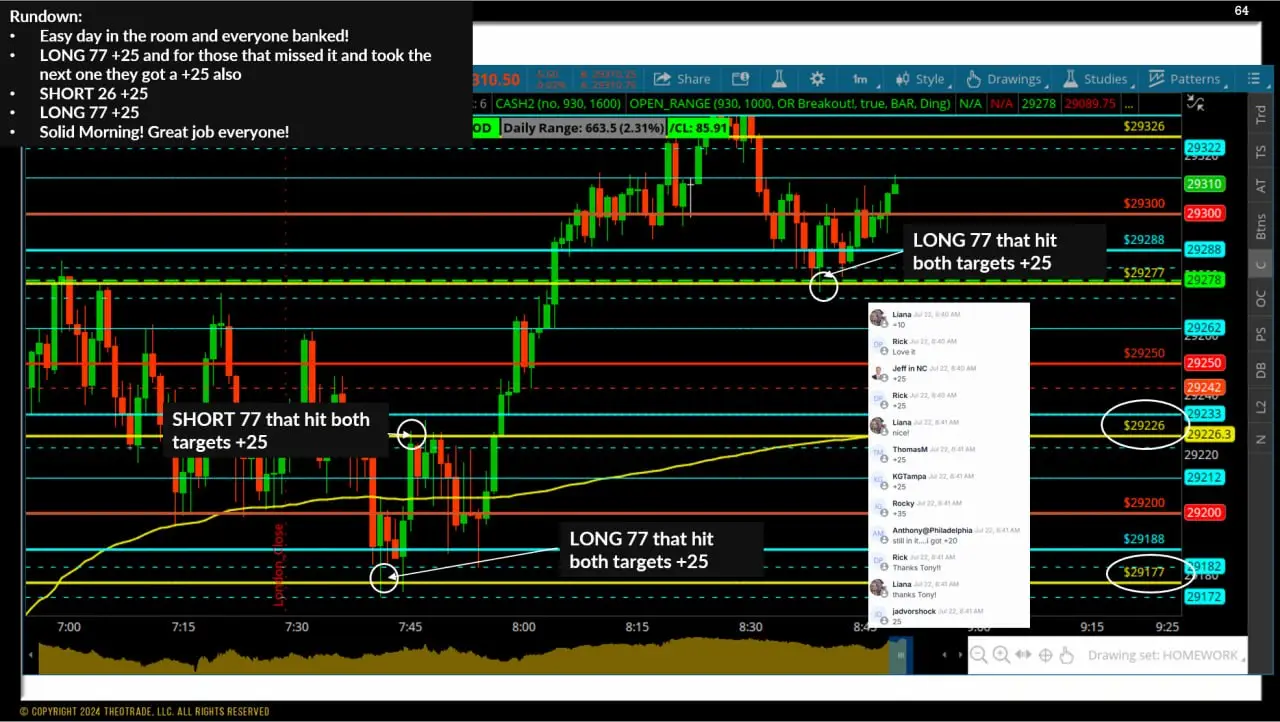The image size is (1280, 722).
Task: Select the crosshair cursor tool
Action: point(1045,655)
